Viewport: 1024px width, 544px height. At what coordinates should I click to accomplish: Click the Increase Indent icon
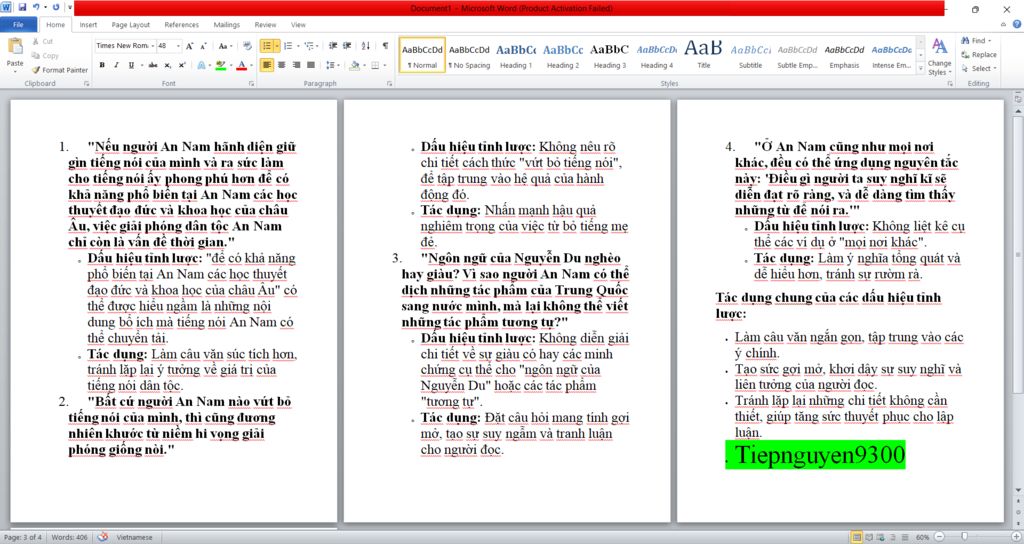click(x=348, y=46)
